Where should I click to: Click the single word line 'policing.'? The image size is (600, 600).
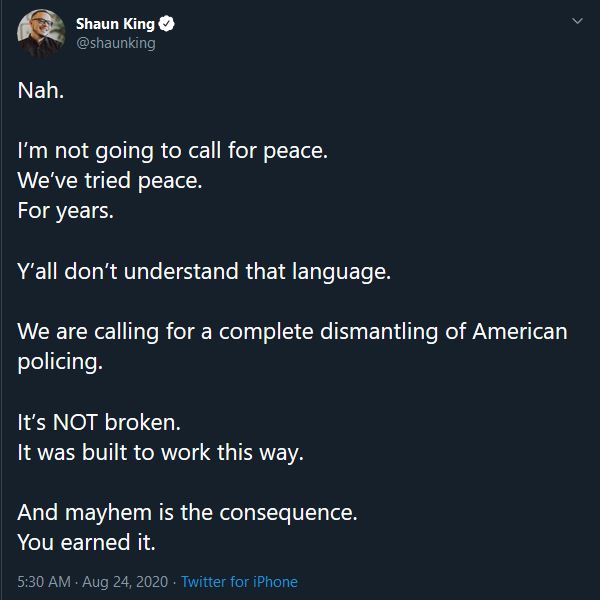pyautogui.click(x=60, y=362)
